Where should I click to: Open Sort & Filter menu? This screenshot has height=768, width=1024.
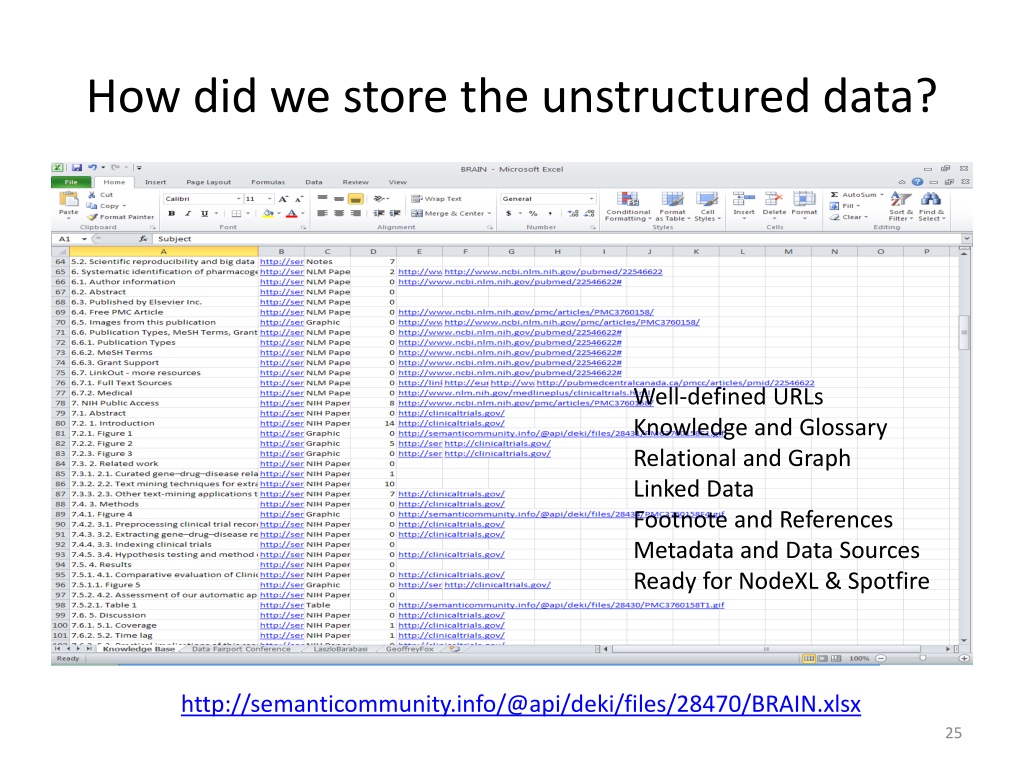point(901,206)
